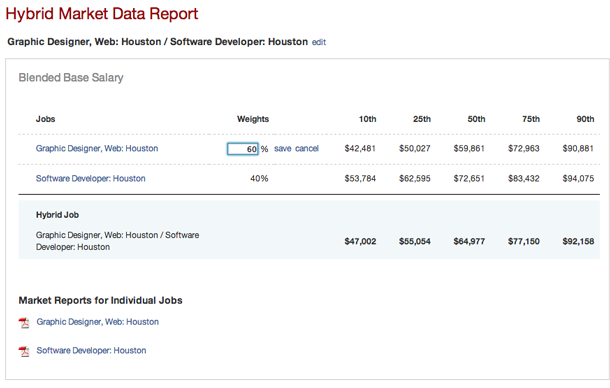610x388 pixels.
Task: Click the 90th percentile column header
Action: point(585,119)
